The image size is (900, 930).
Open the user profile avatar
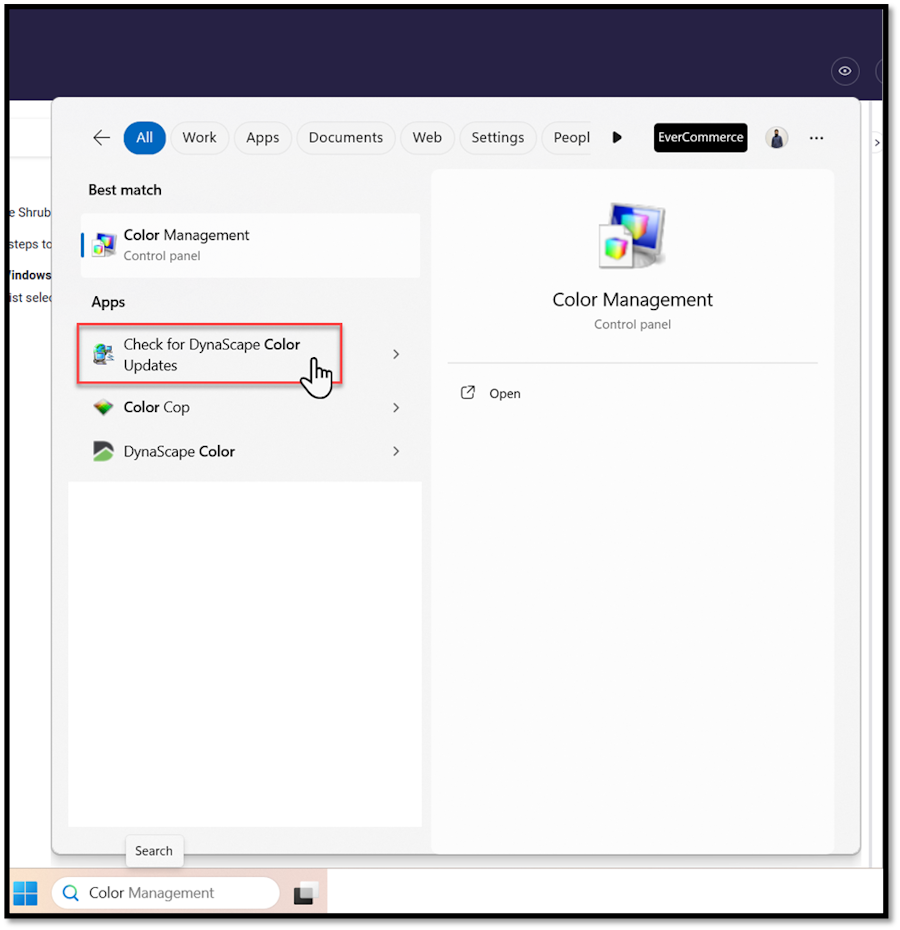tap(776, 138)
